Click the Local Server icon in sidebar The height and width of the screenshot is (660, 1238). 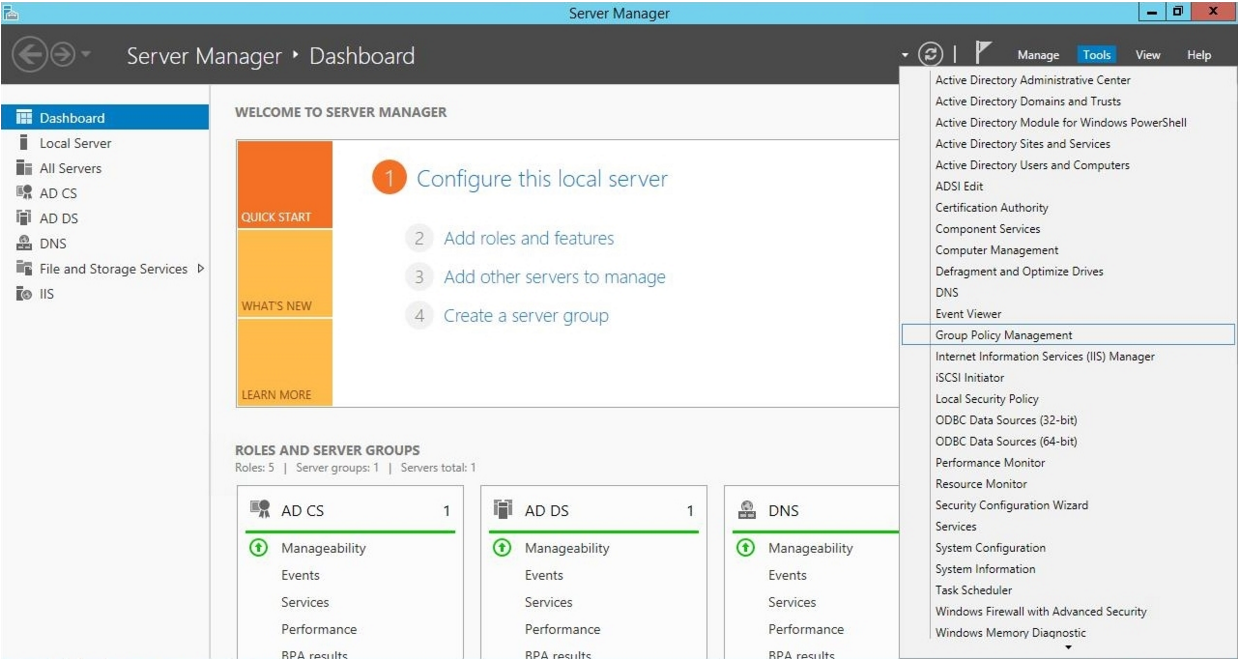click(x=26, y=143)
